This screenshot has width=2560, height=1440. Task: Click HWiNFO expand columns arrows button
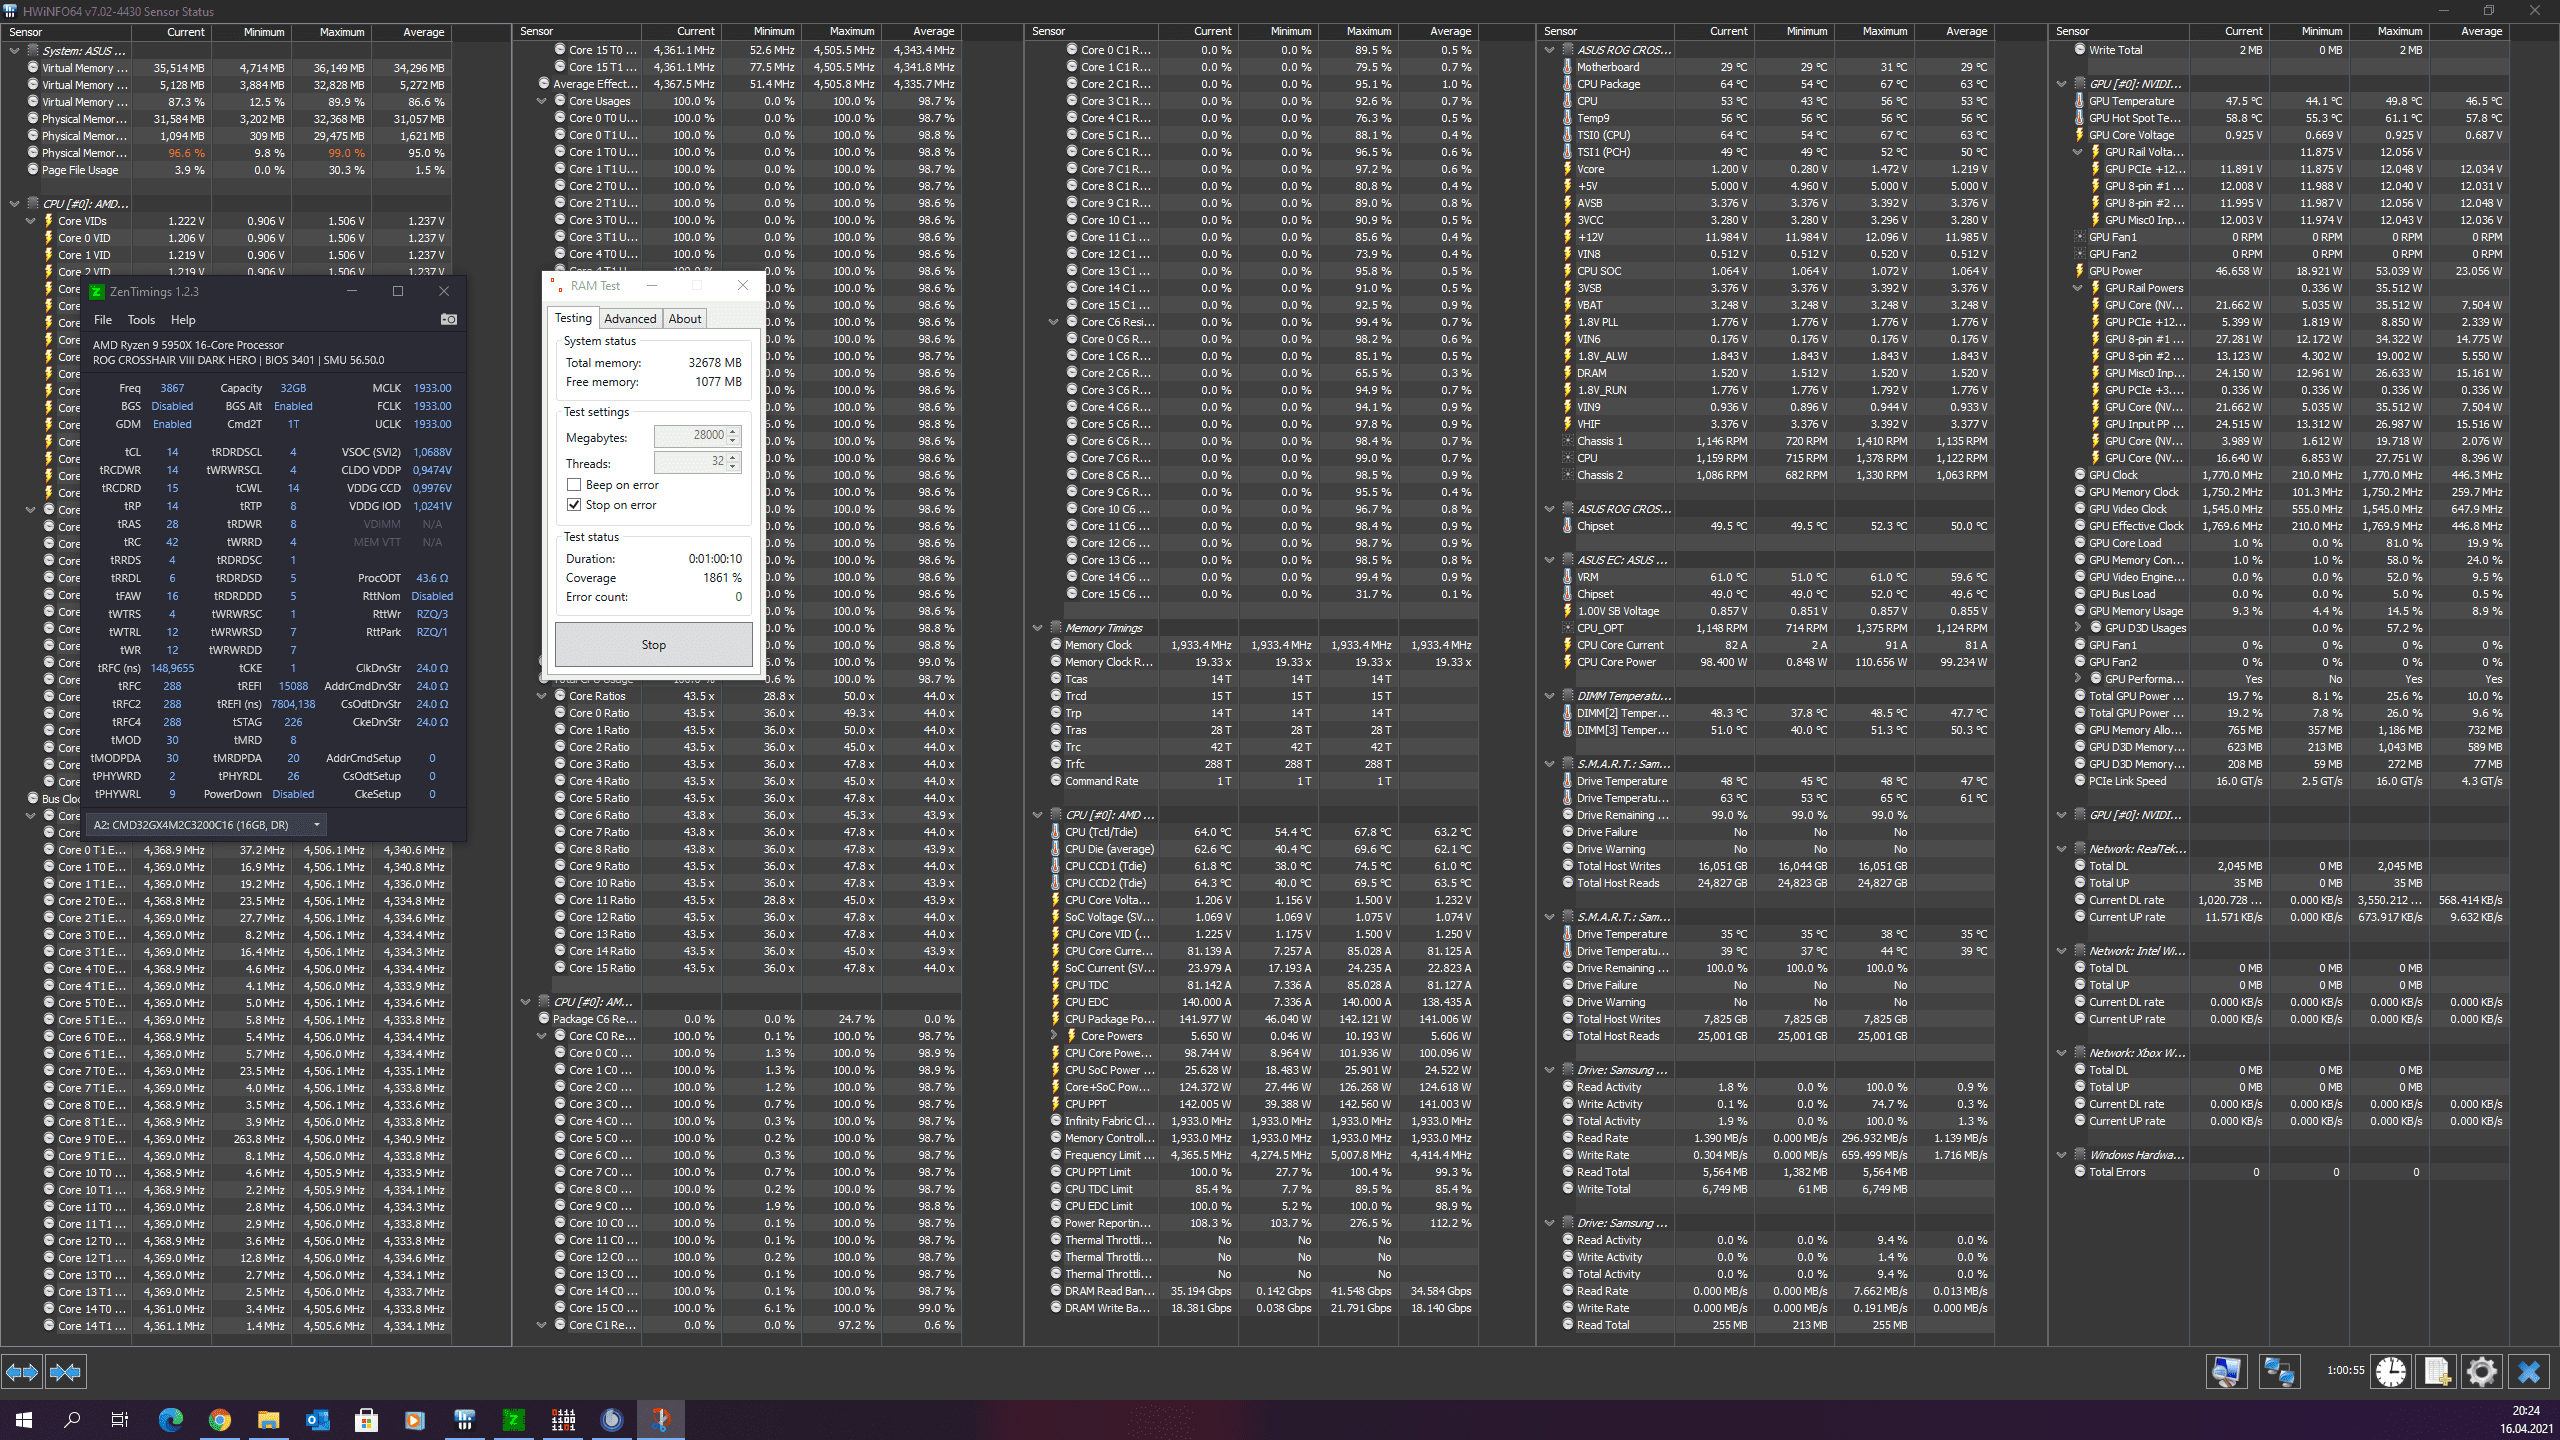pos(22,1372)
